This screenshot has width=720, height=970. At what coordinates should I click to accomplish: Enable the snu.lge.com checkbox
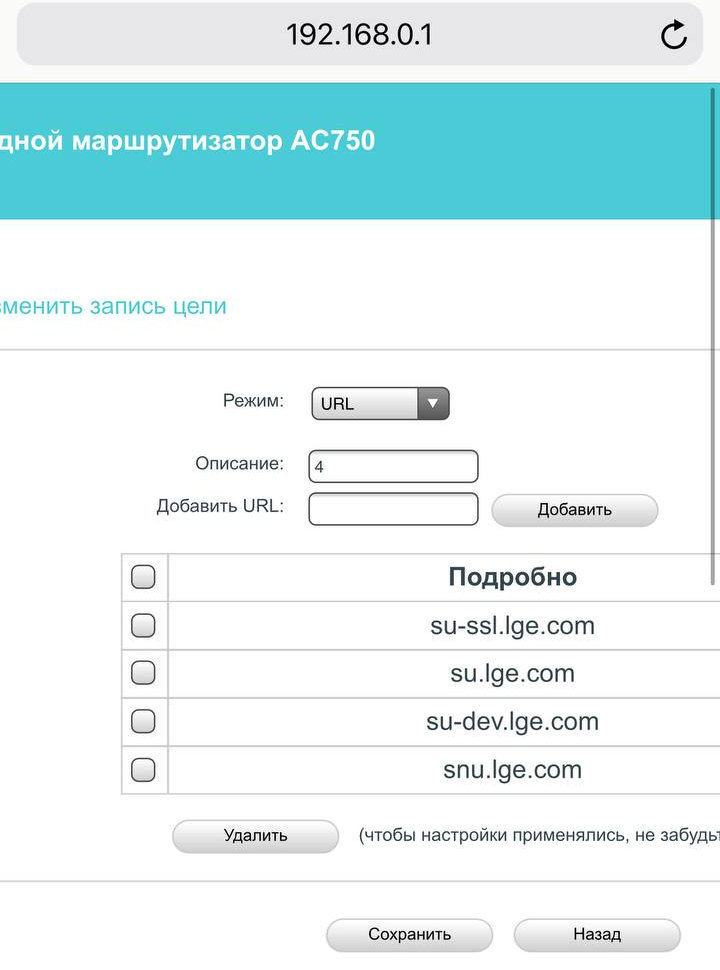pyautogui.click(x=144, y=769)
